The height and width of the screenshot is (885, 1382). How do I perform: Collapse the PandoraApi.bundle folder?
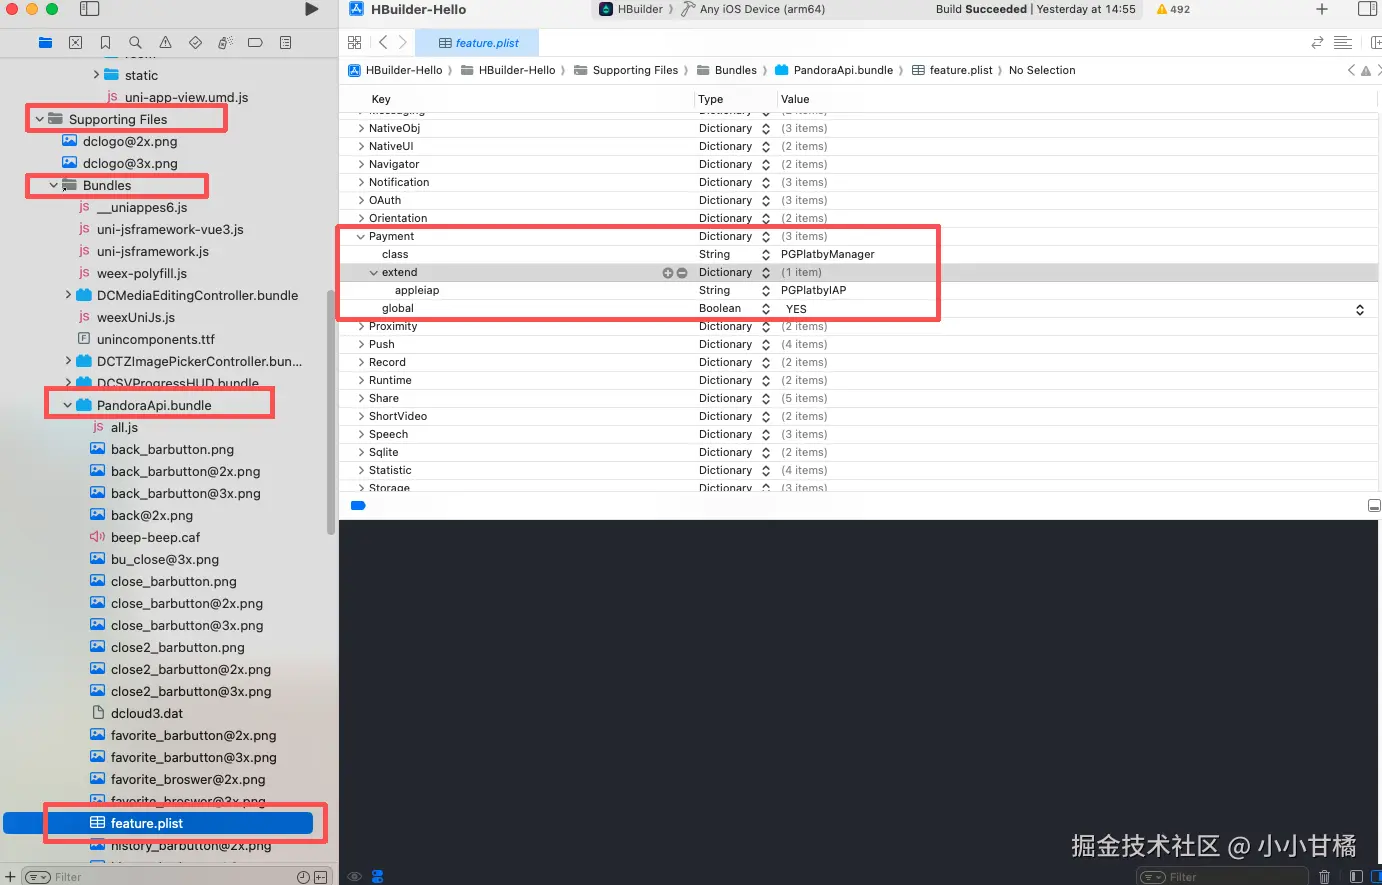point(68,405)
